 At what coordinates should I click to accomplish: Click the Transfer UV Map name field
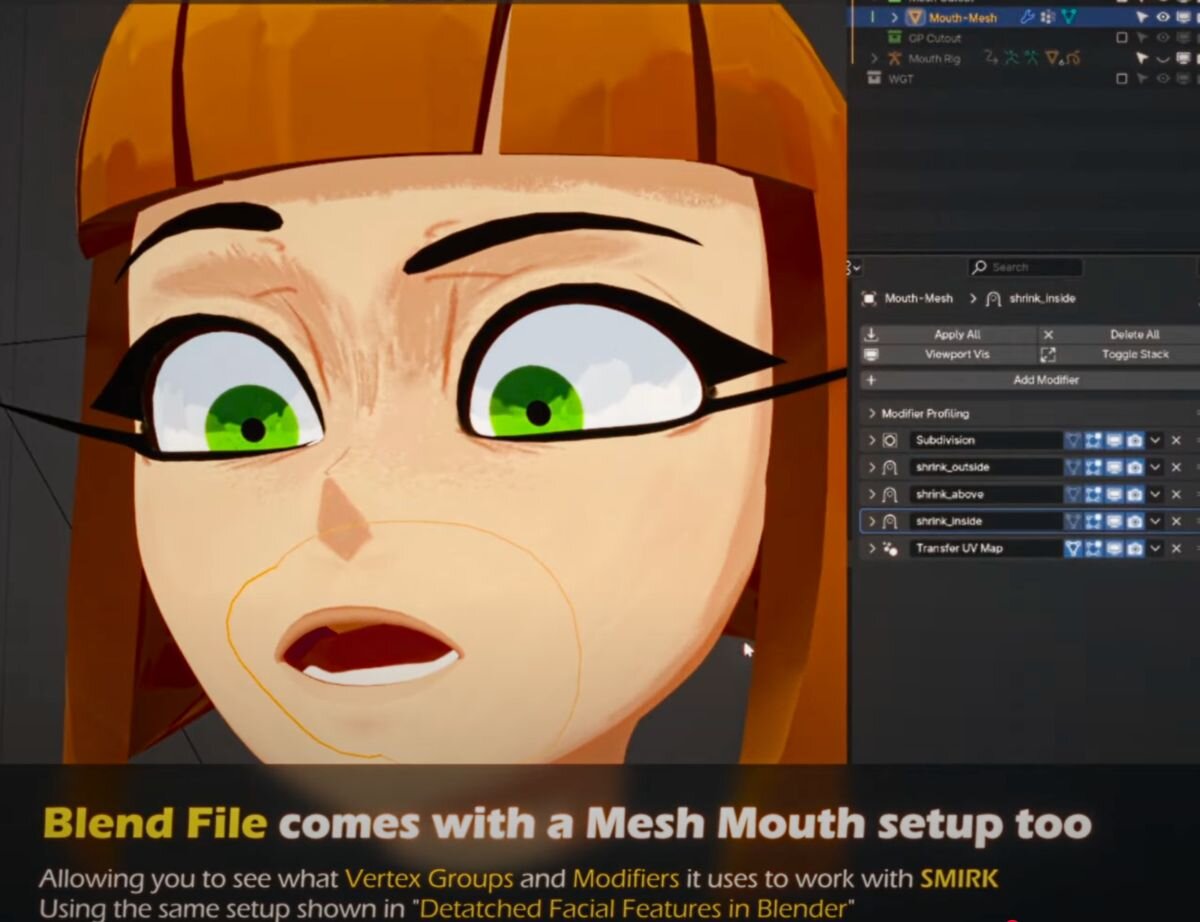(985, 548)
